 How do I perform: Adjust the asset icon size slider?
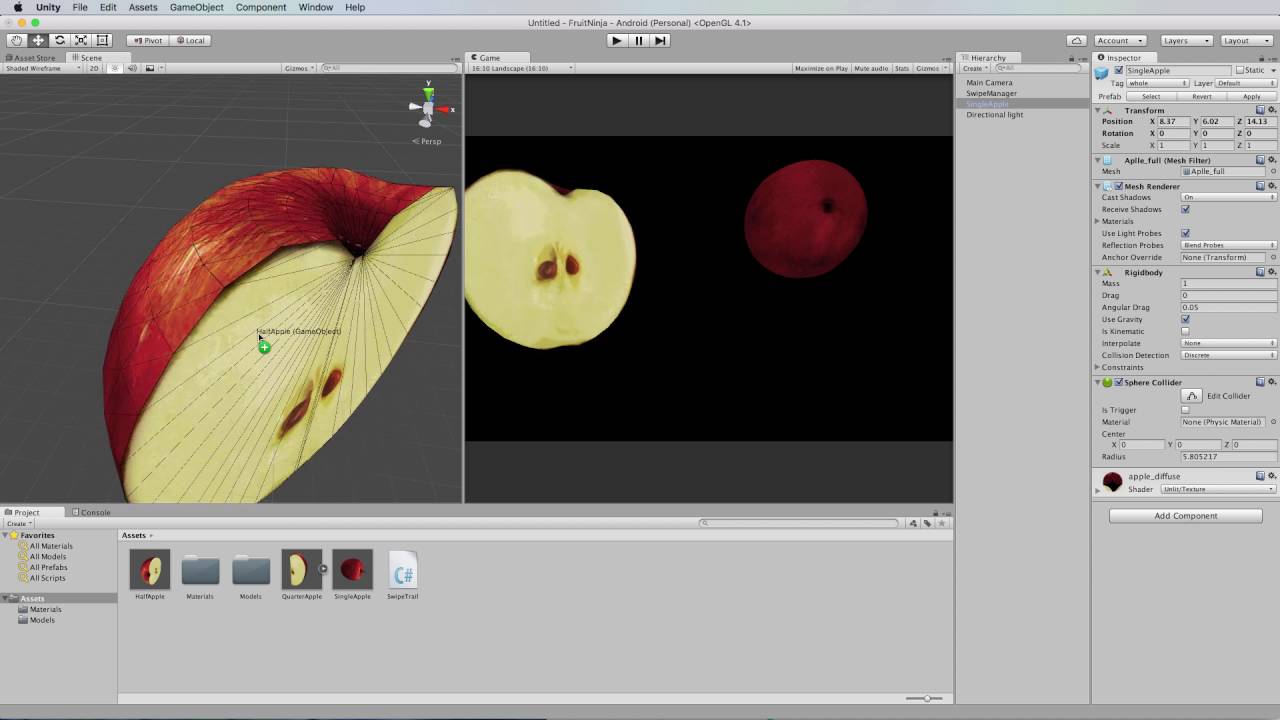click(x=926, y=698)
